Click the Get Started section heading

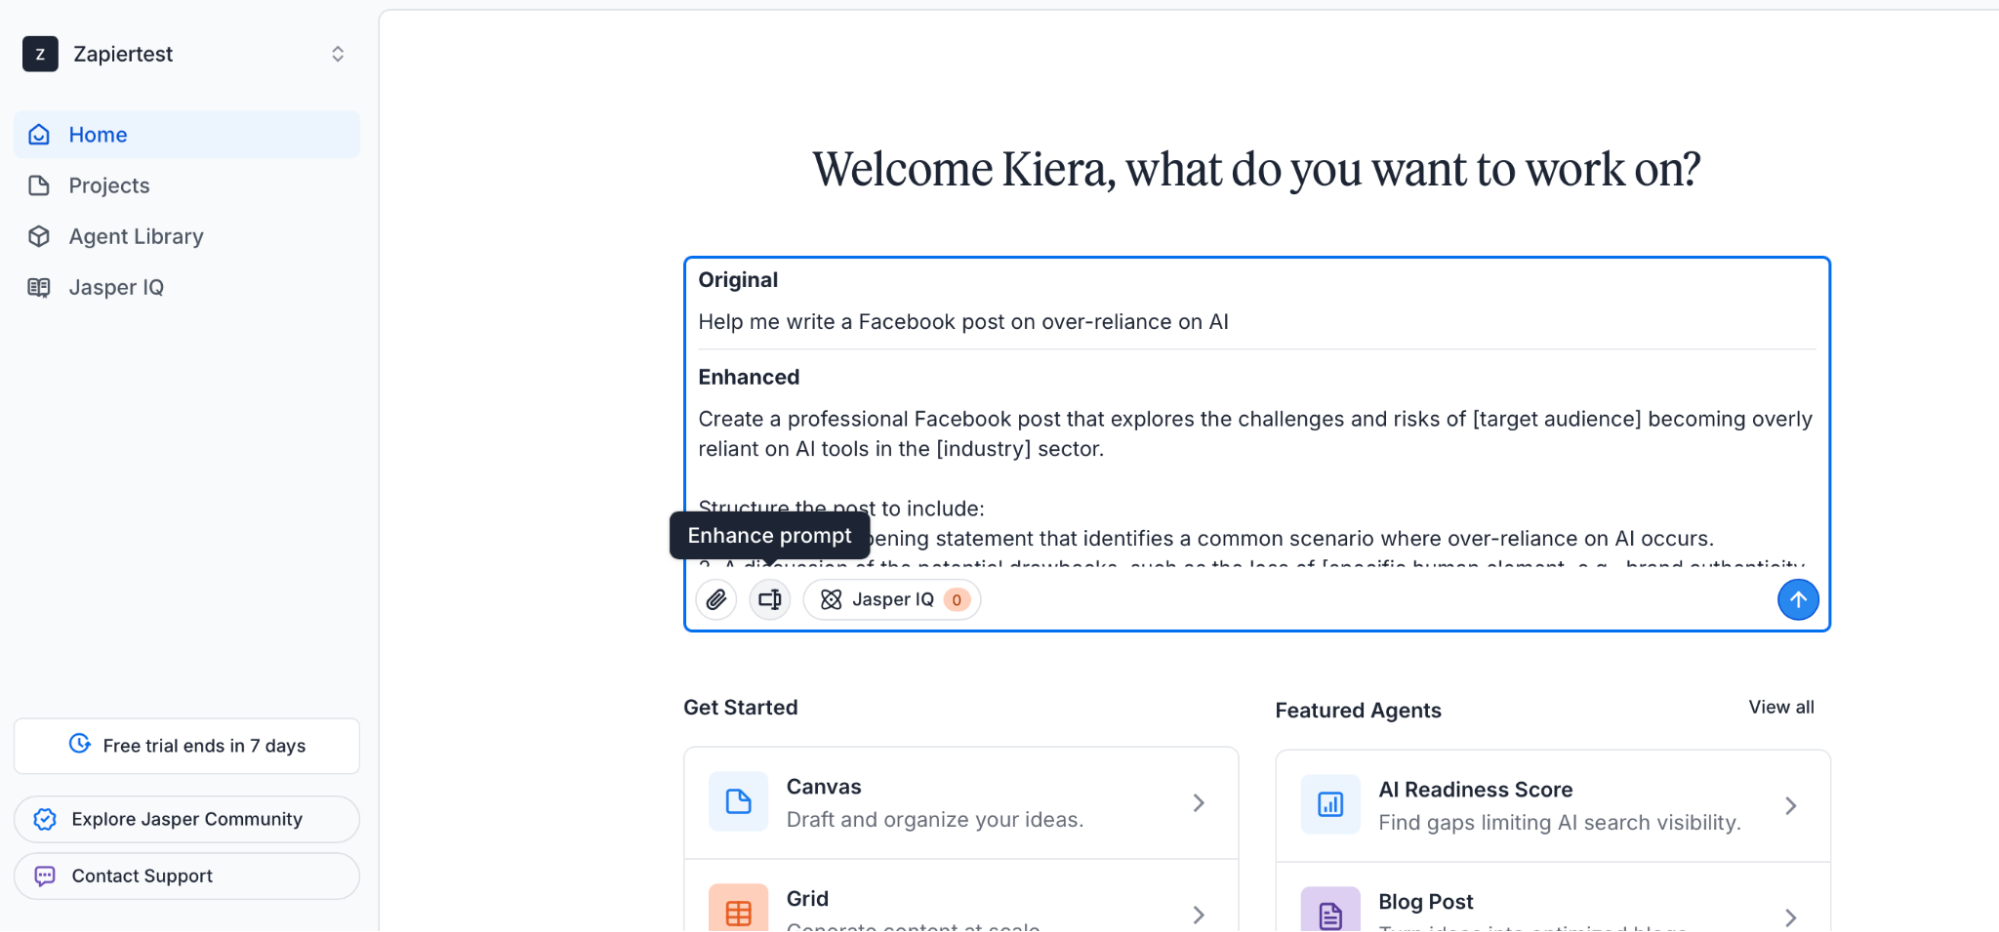tap(741, 708)
